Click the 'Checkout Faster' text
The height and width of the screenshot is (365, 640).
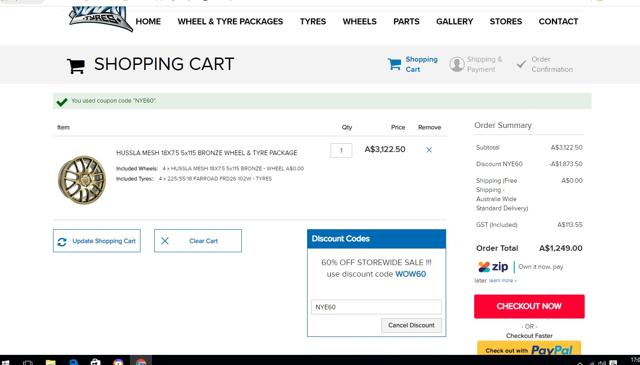pos(529,336)
